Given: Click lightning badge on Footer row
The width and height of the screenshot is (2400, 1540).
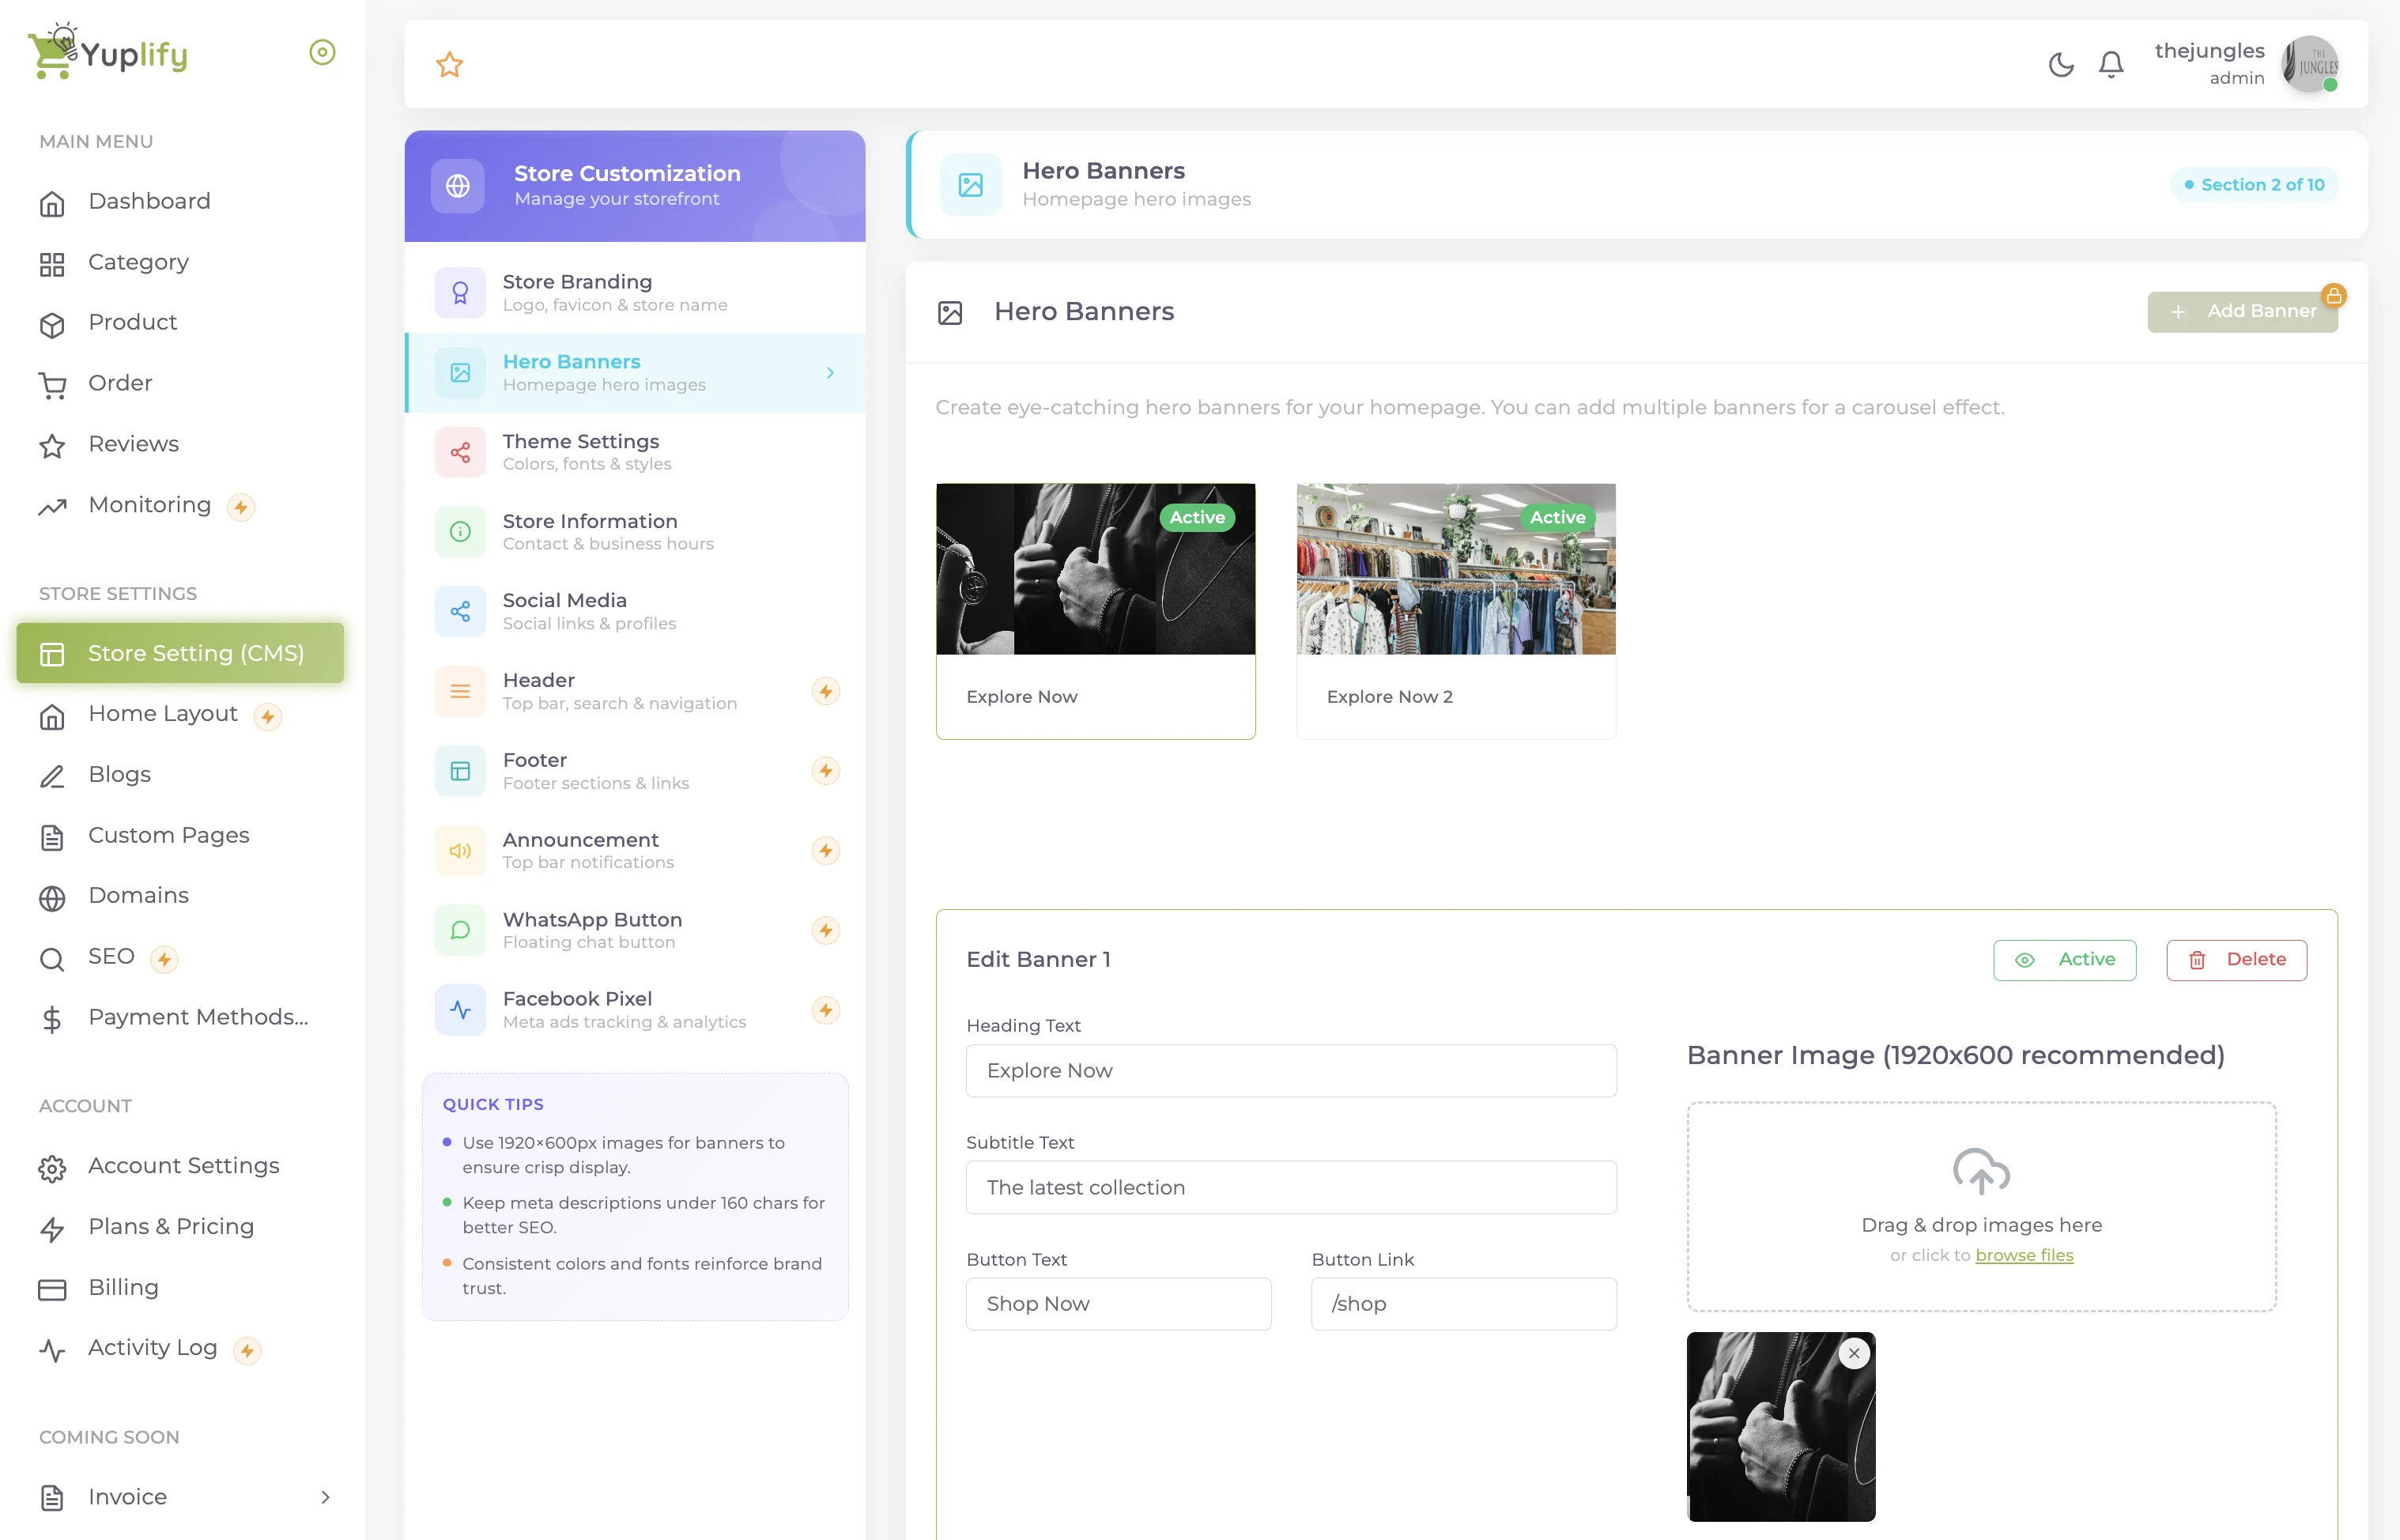Looking at the screenshot, I should 825,771.
